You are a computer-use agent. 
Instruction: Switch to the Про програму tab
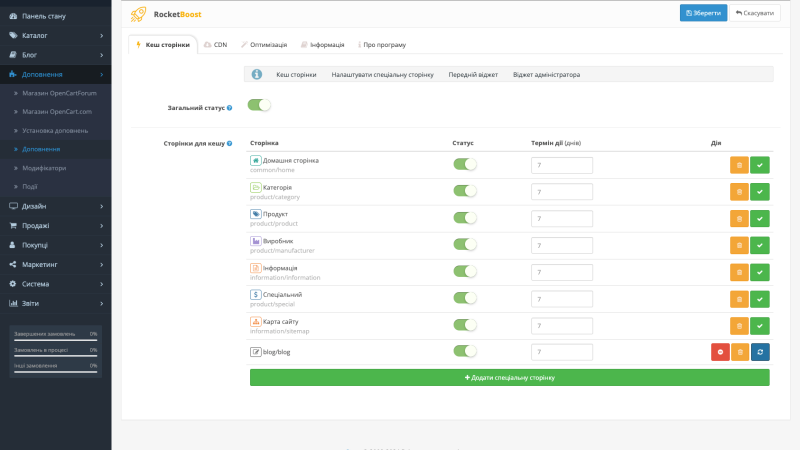(382, 45)
